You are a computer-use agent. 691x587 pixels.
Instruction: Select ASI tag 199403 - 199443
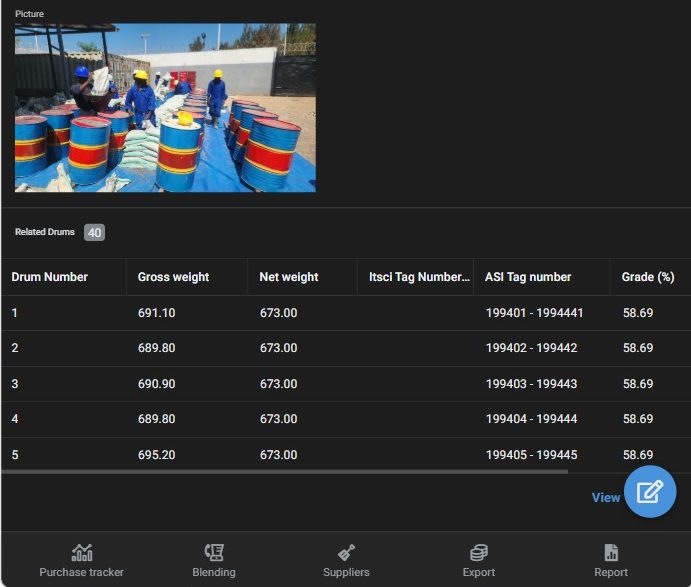tap(531, 384)
